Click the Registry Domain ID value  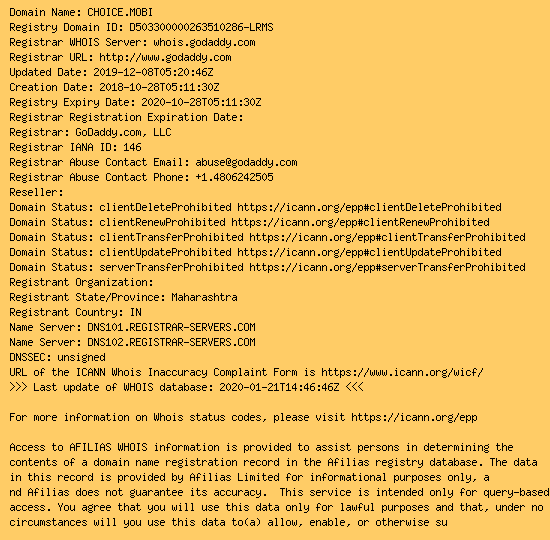201,27
